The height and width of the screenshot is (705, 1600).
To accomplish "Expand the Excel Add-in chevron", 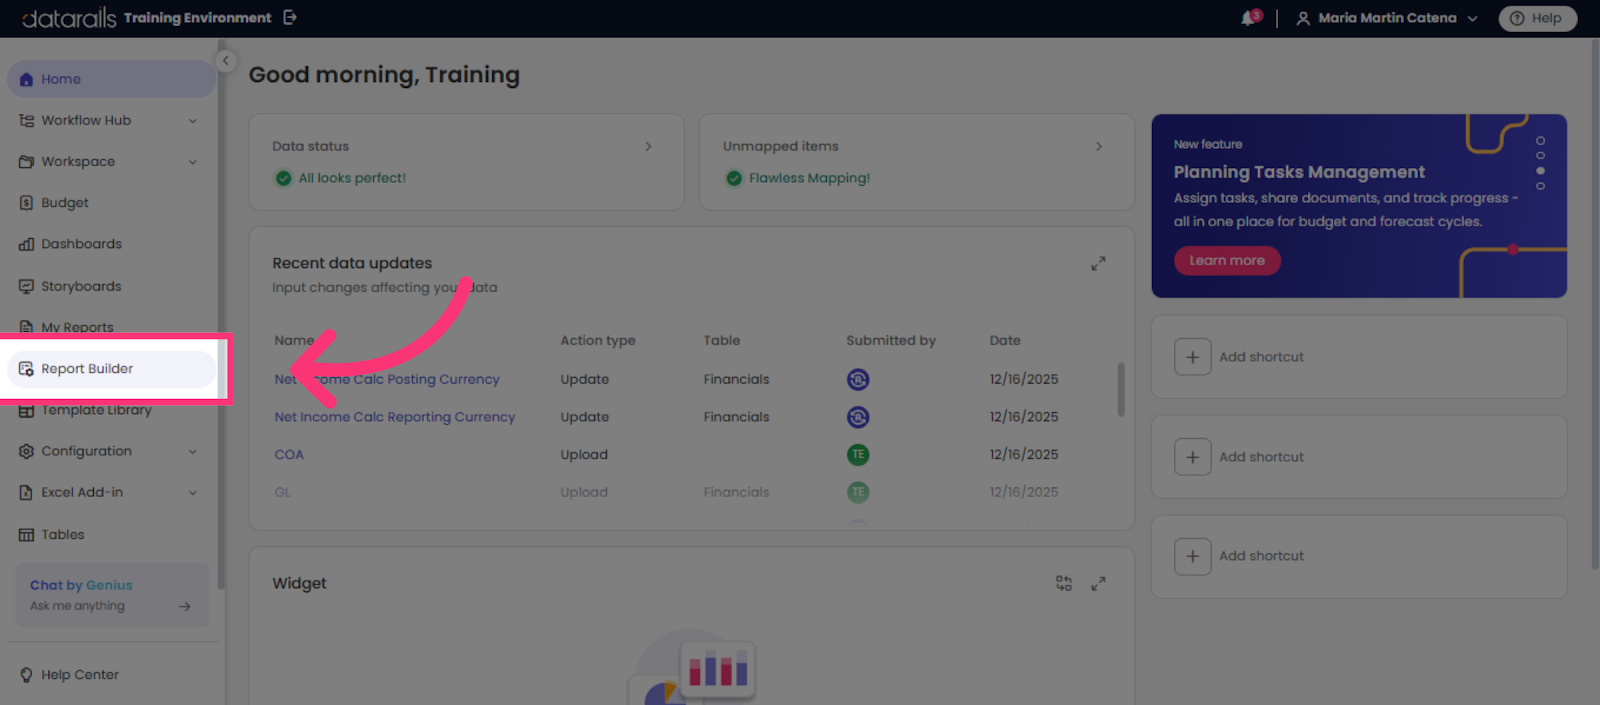I will (x=193, y=493).
